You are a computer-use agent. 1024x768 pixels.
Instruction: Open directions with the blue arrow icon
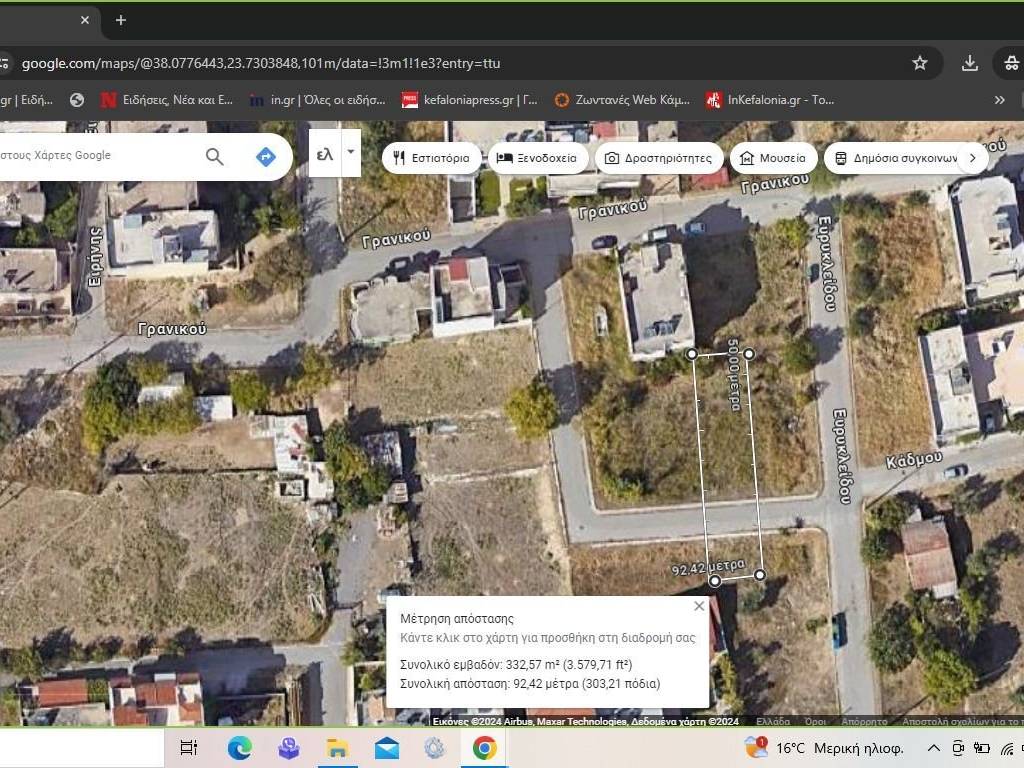click(x=265, y=156)
